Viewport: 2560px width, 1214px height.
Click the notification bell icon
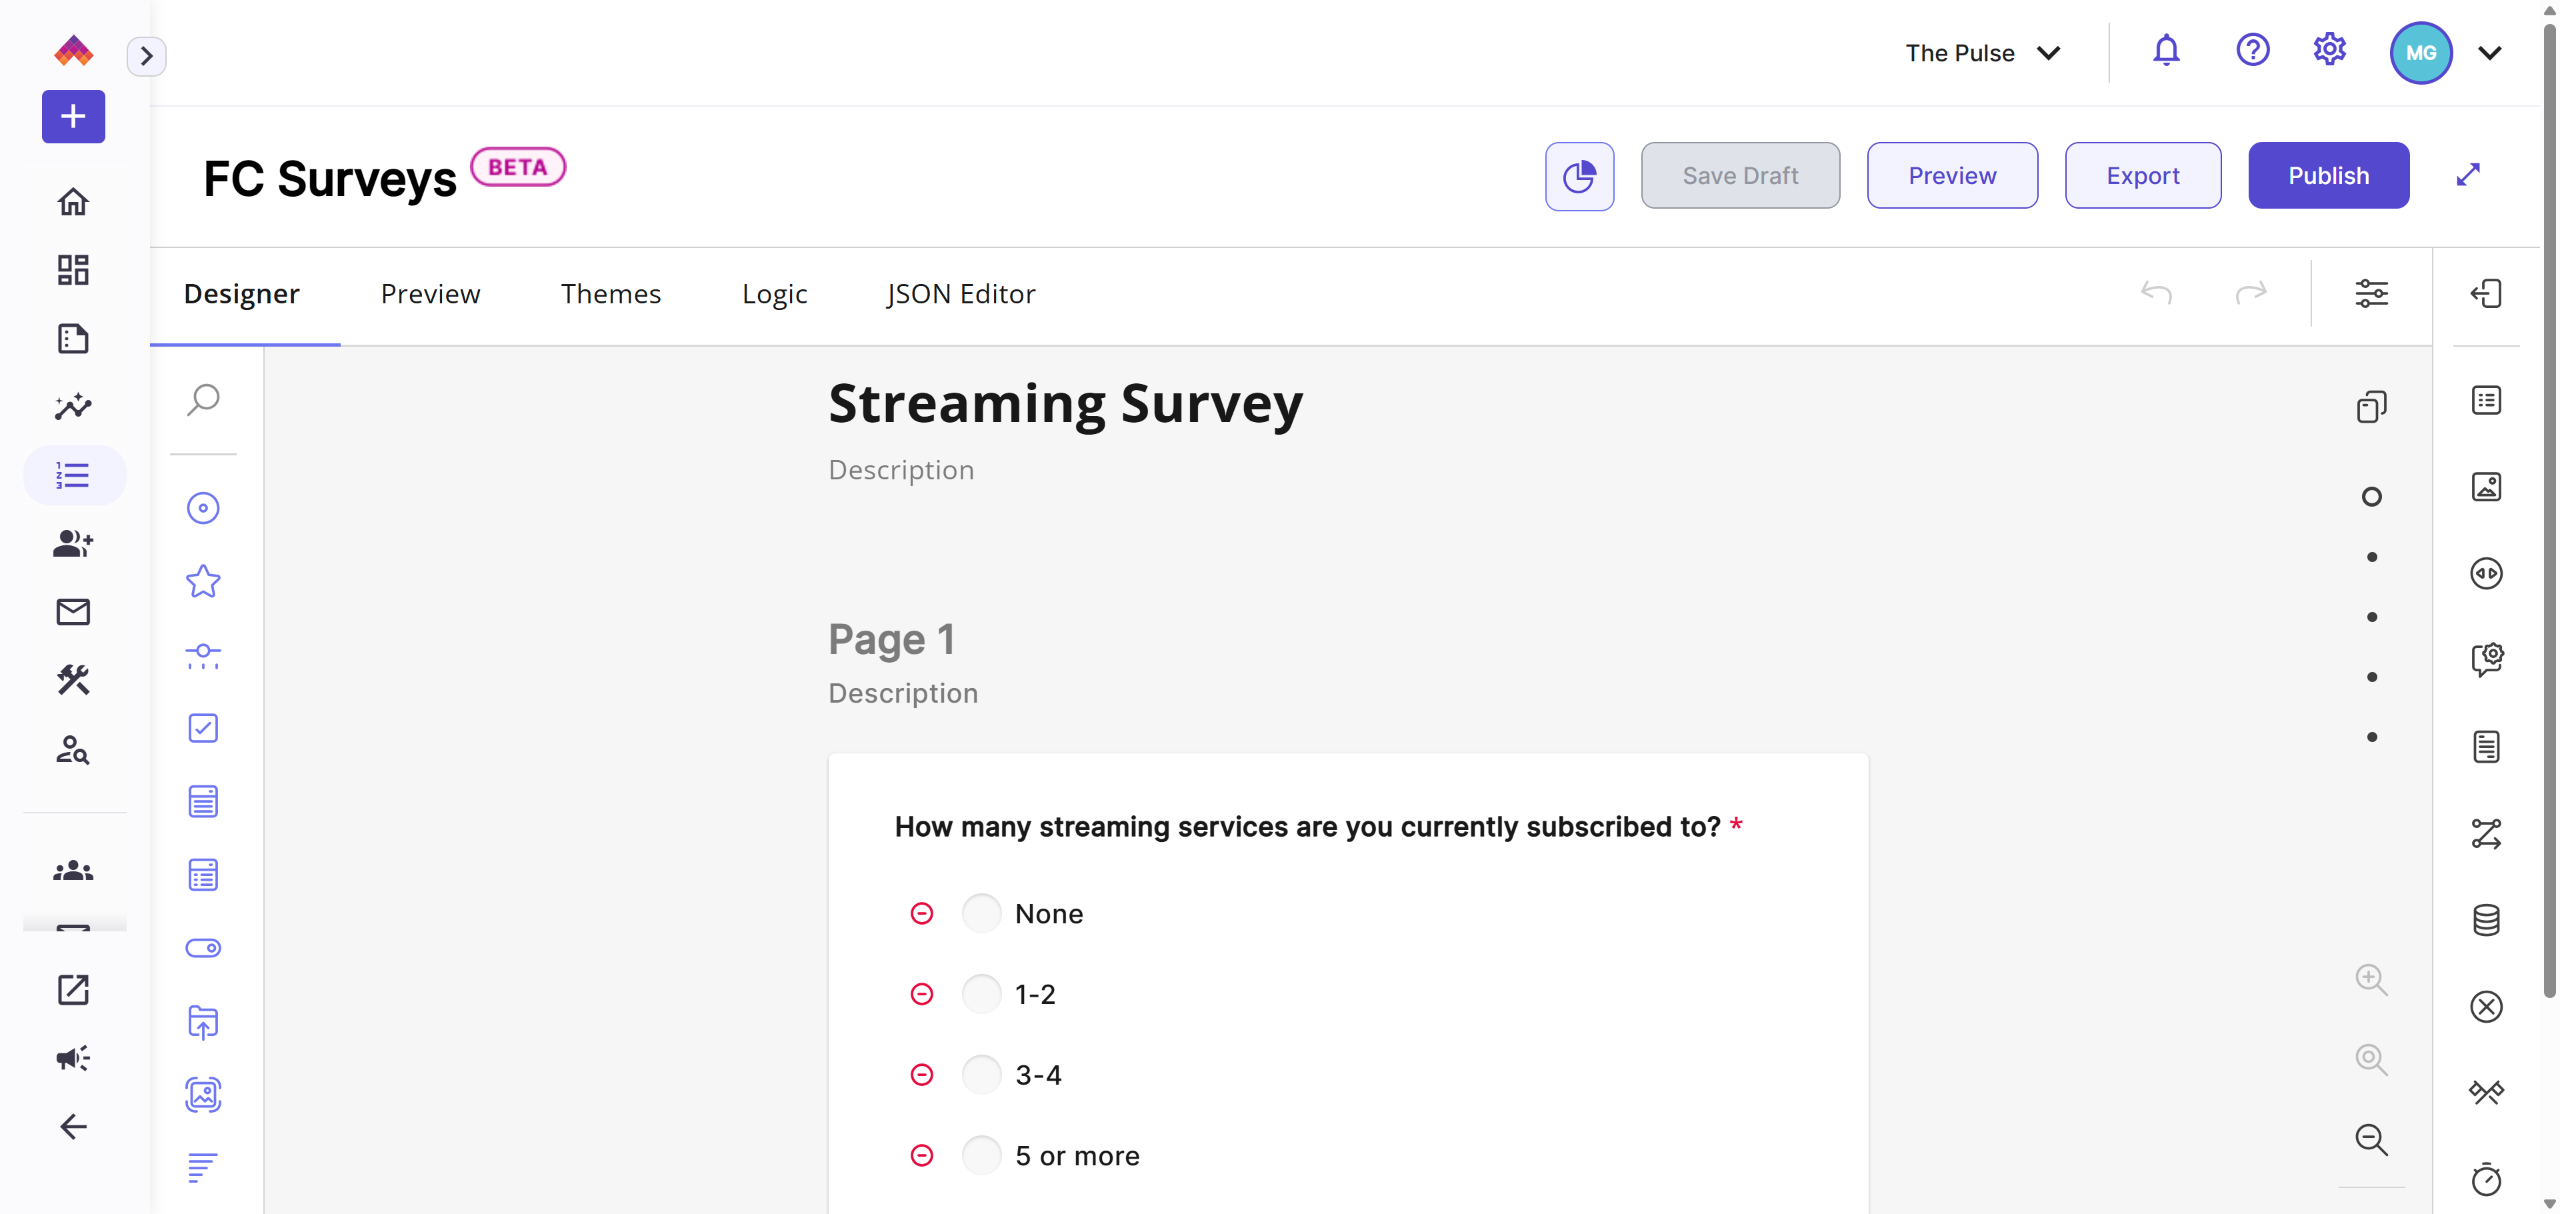[x=2166, y=51]
